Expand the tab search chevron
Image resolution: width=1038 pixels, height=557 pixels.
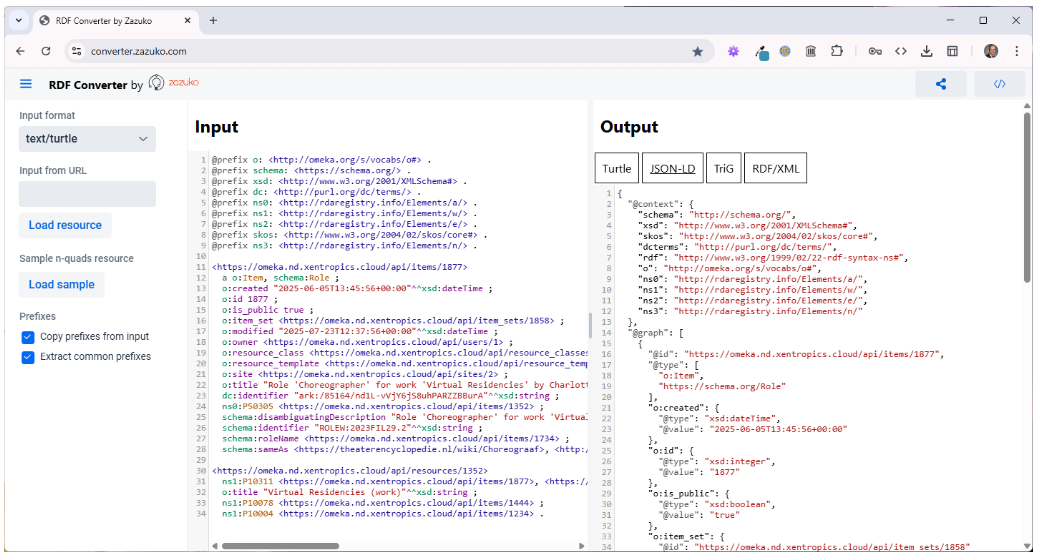click(x=17, y=20)
